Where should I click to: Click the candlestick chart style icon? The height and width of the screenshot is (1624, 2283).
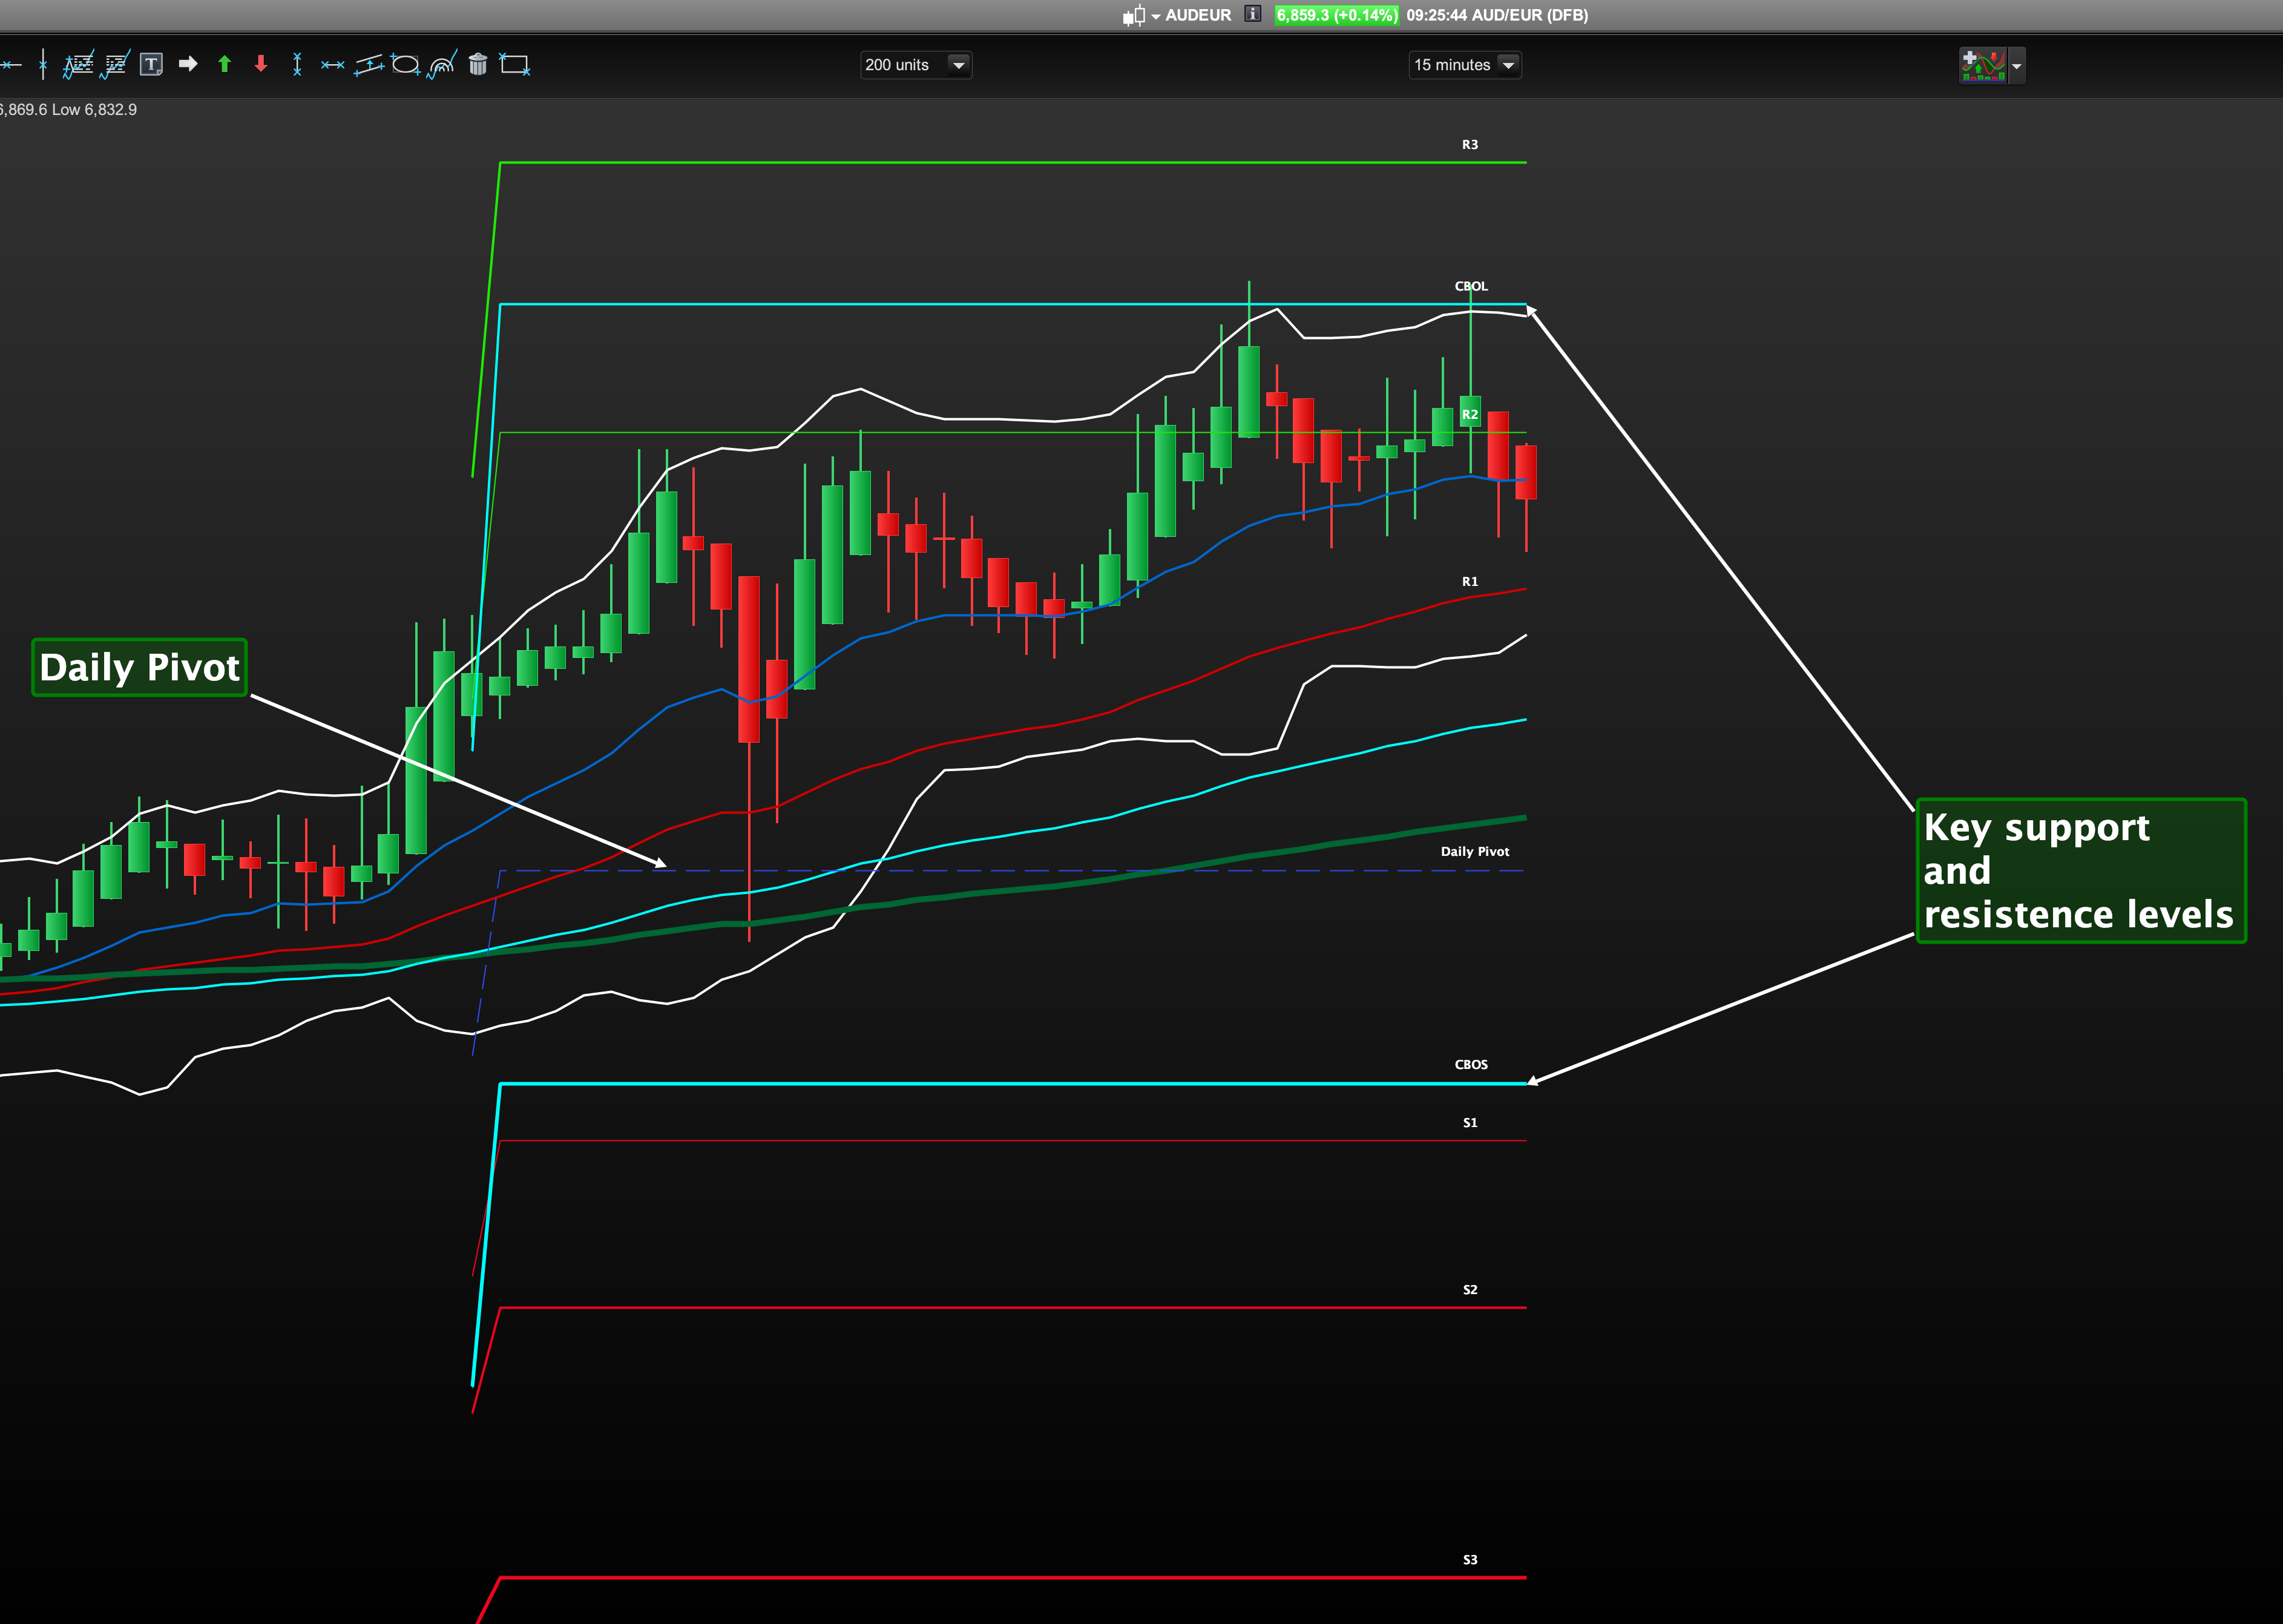(1134, 15)
